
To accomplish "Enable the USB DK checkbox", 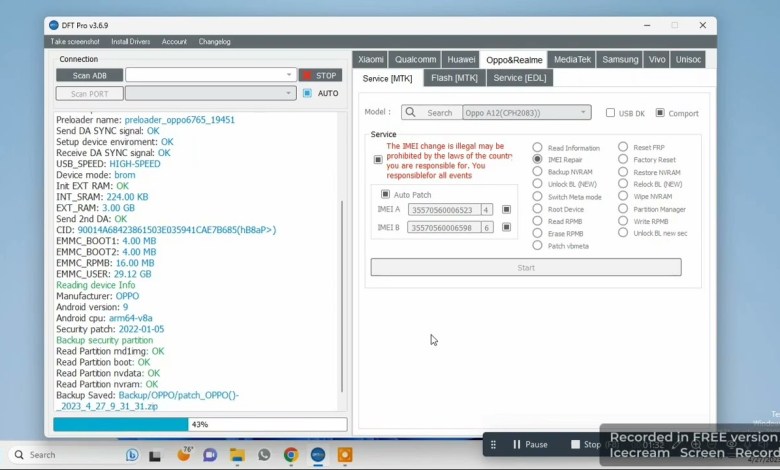I will pos(610,113).
